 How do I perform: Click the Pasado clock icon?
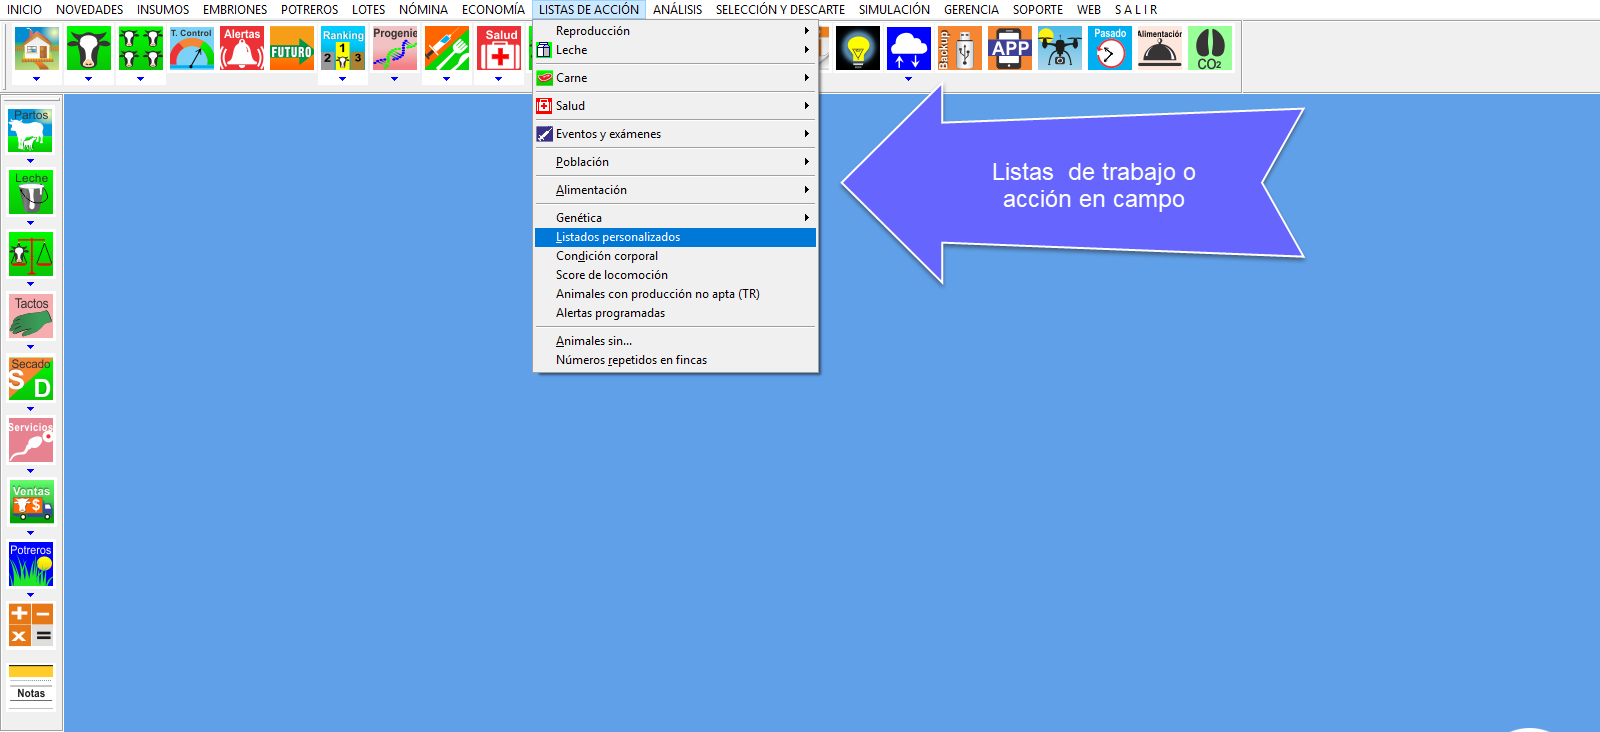(1110, 48)
